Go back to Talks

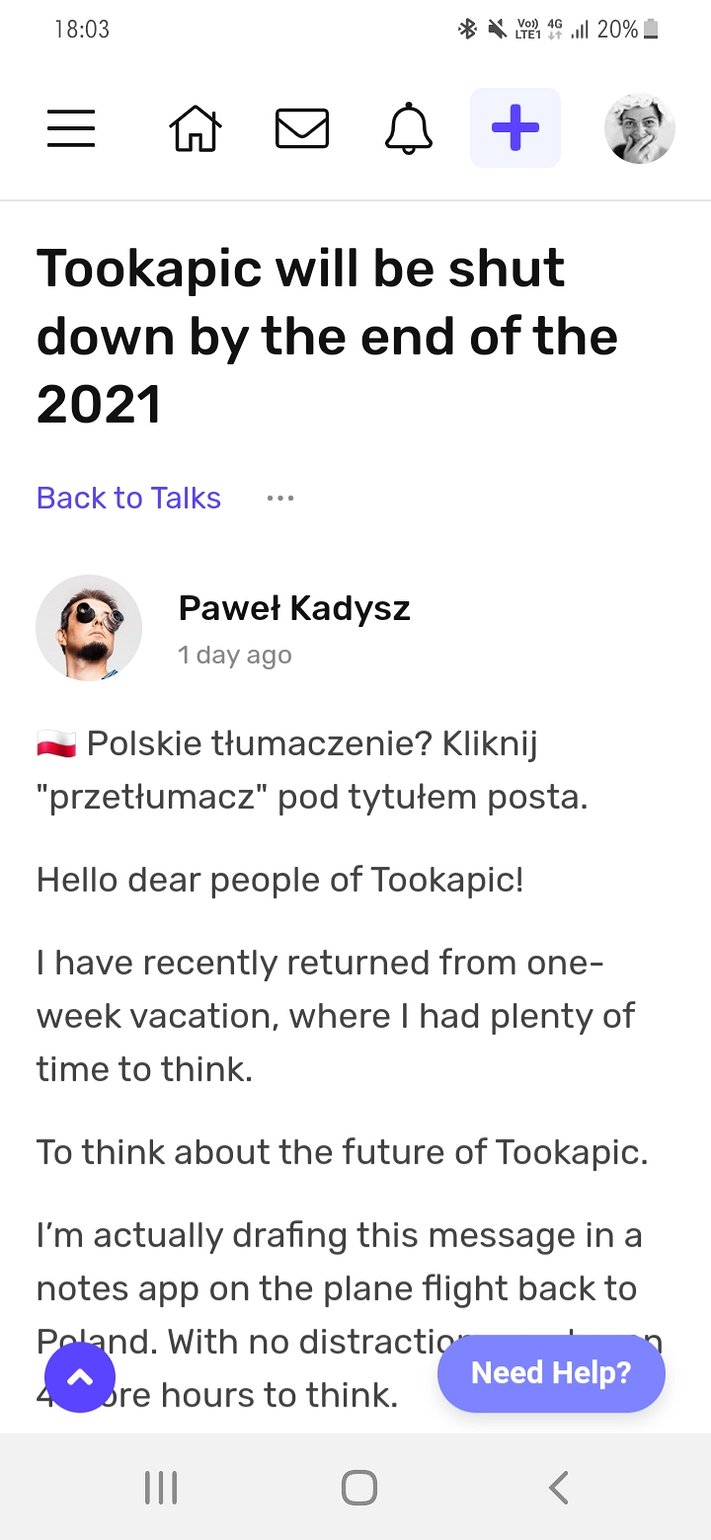129,498
